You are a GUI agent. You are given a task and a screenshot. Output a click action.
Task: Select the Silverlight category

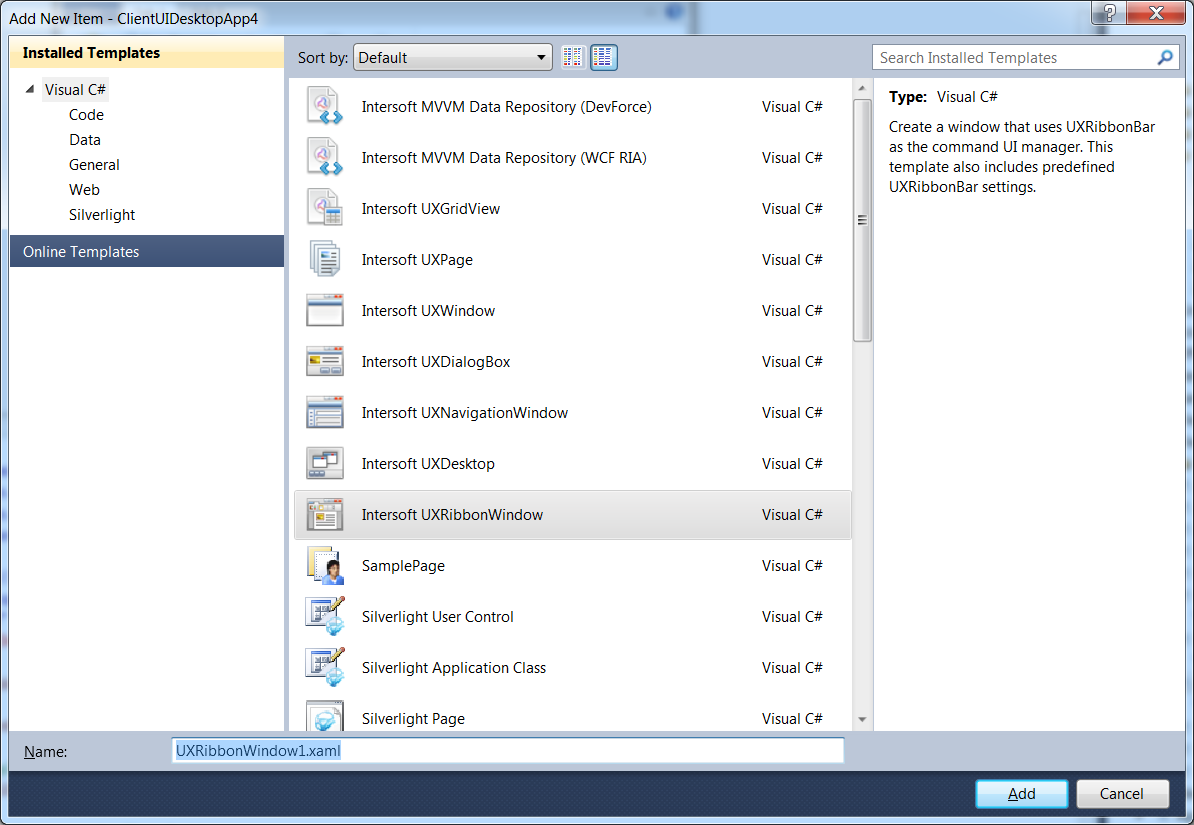point(101,215)
